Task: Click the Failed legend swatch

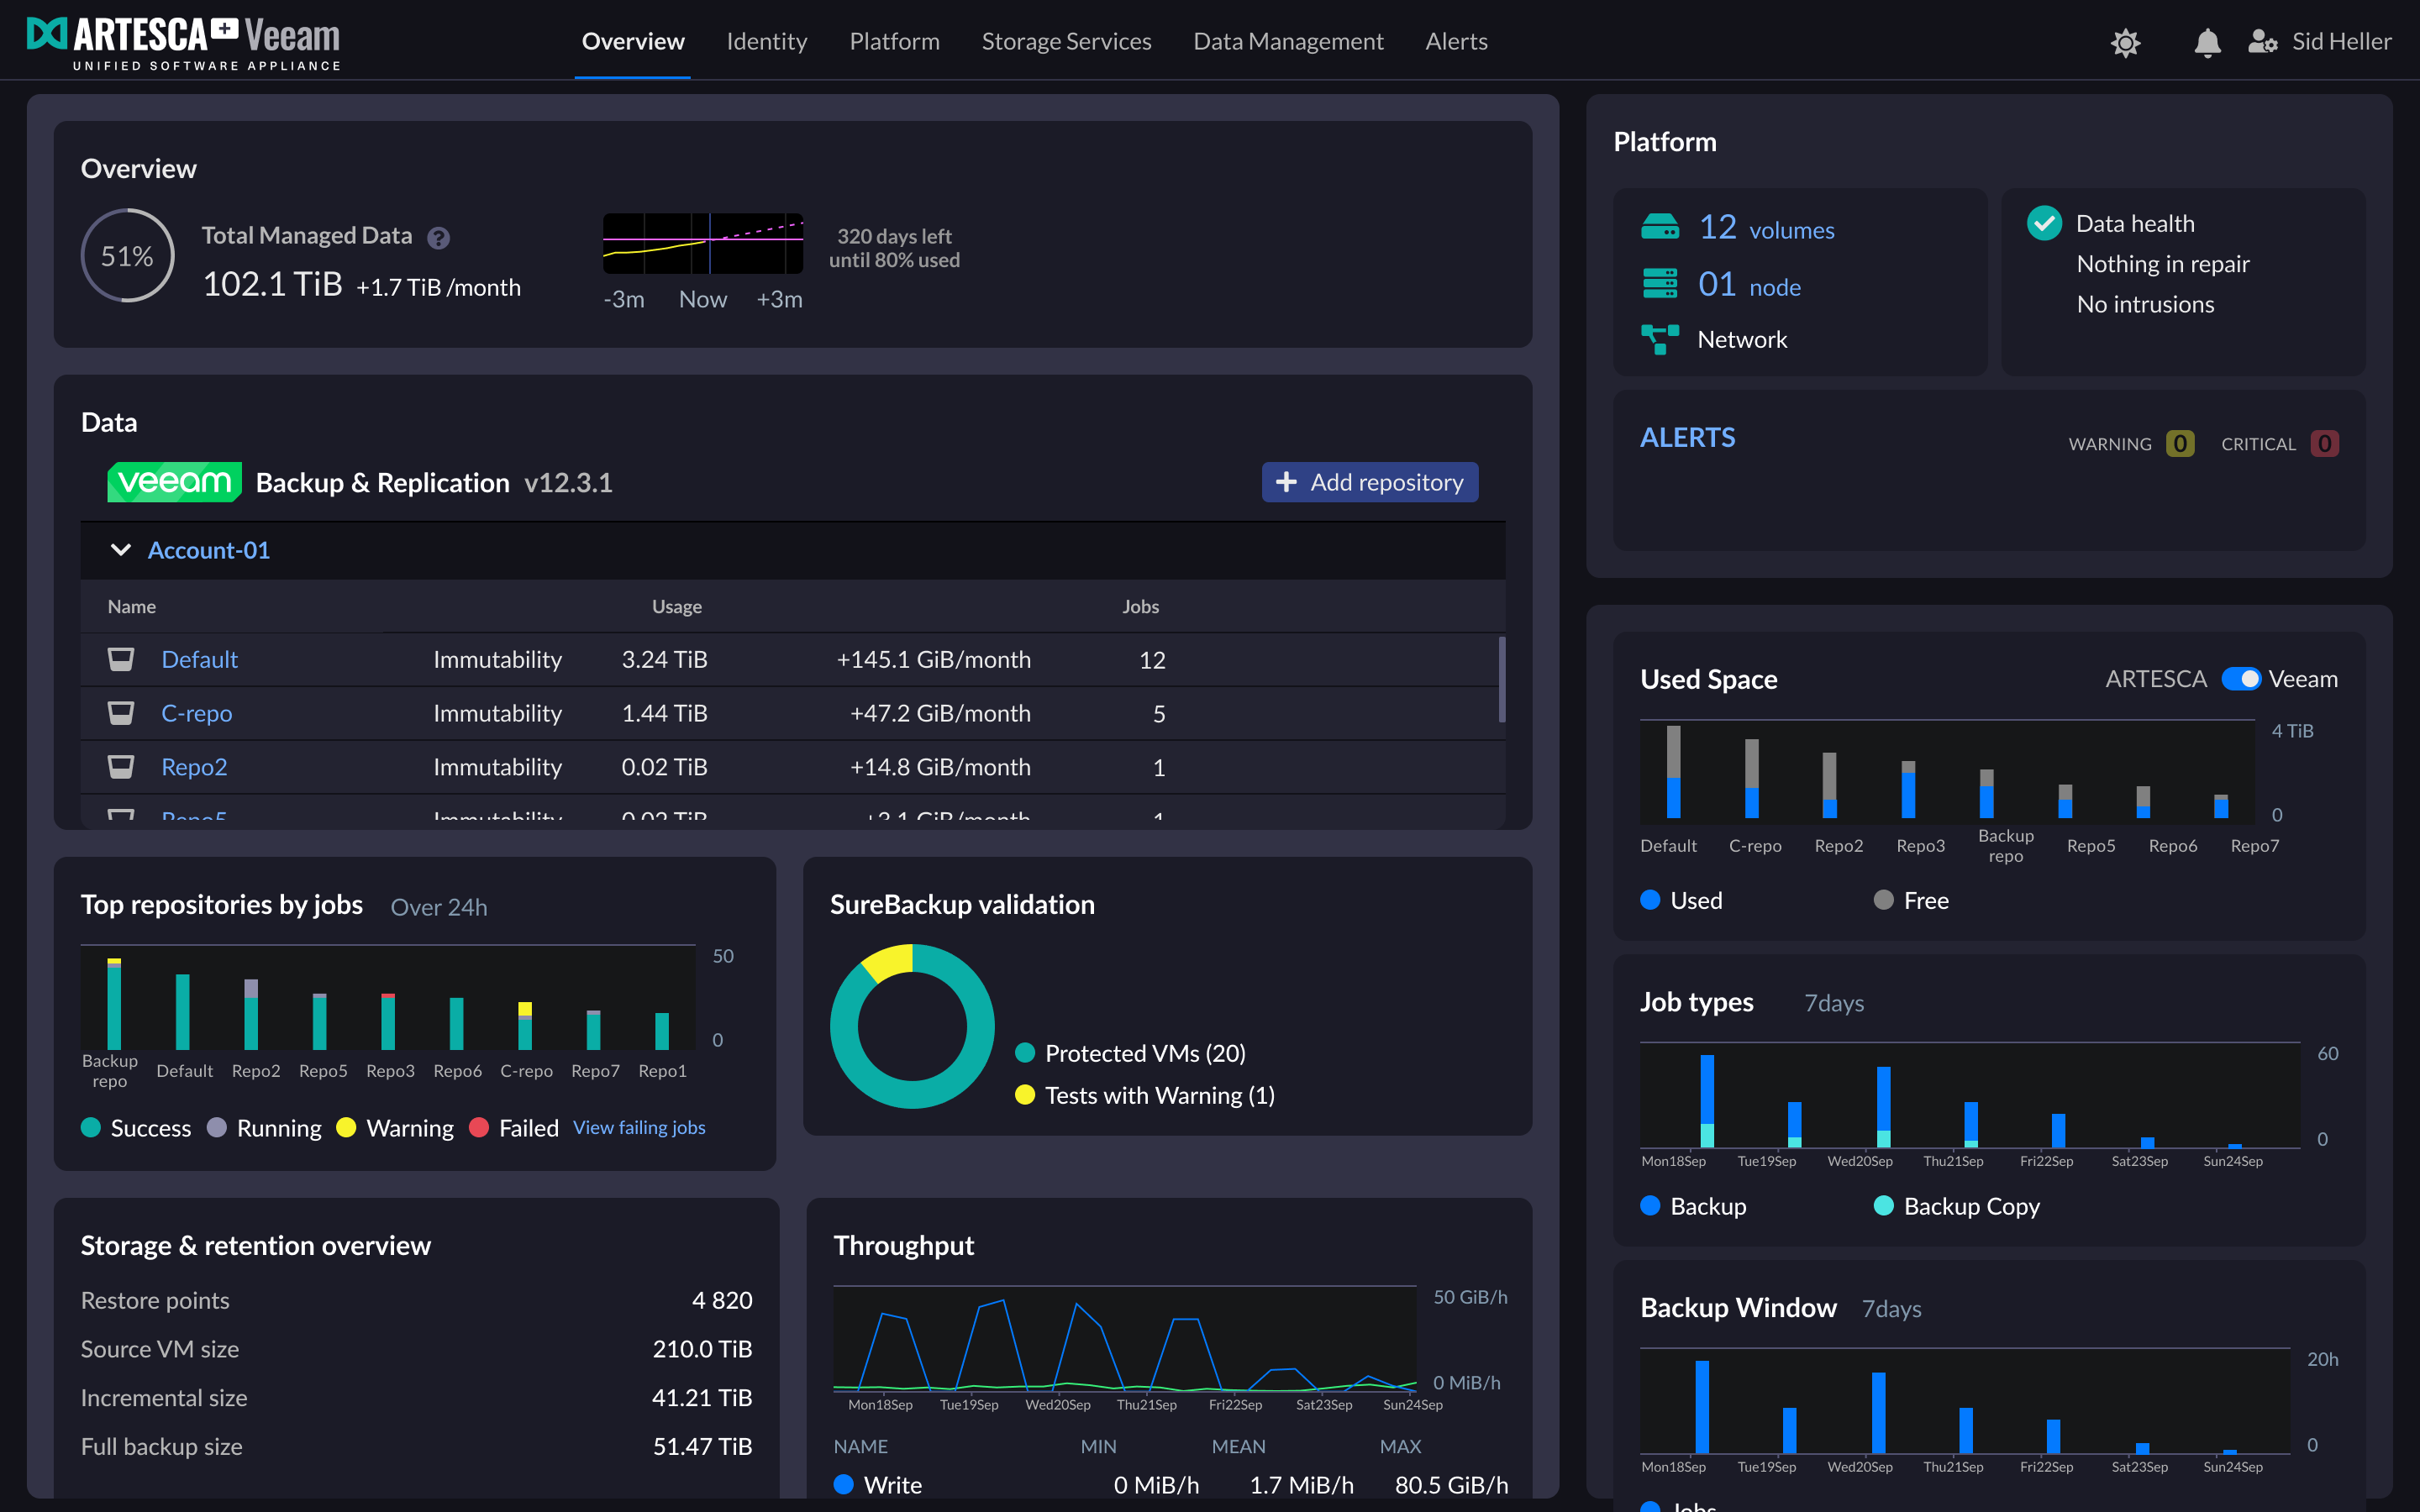Action: tap(479, 1127)
